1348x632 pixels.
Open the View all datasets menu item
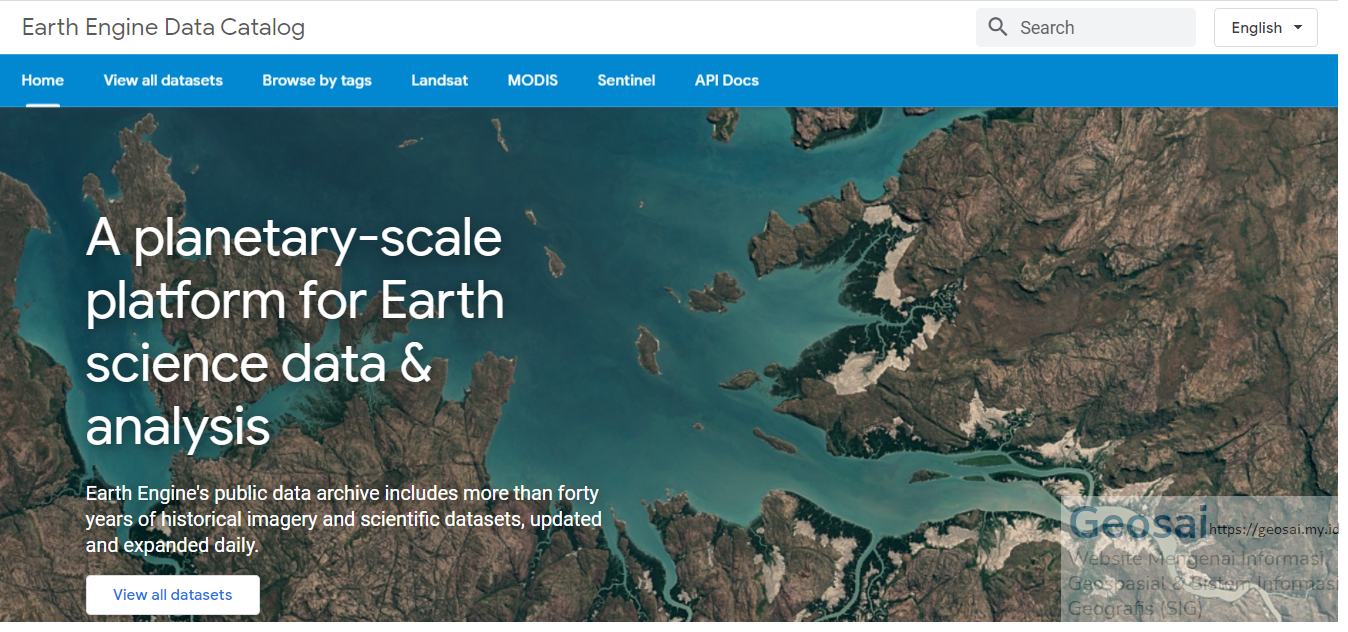tap(163, 80)
